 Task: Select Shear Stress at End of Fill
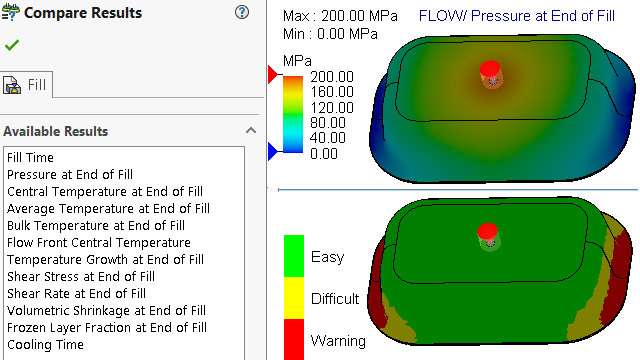81,277
